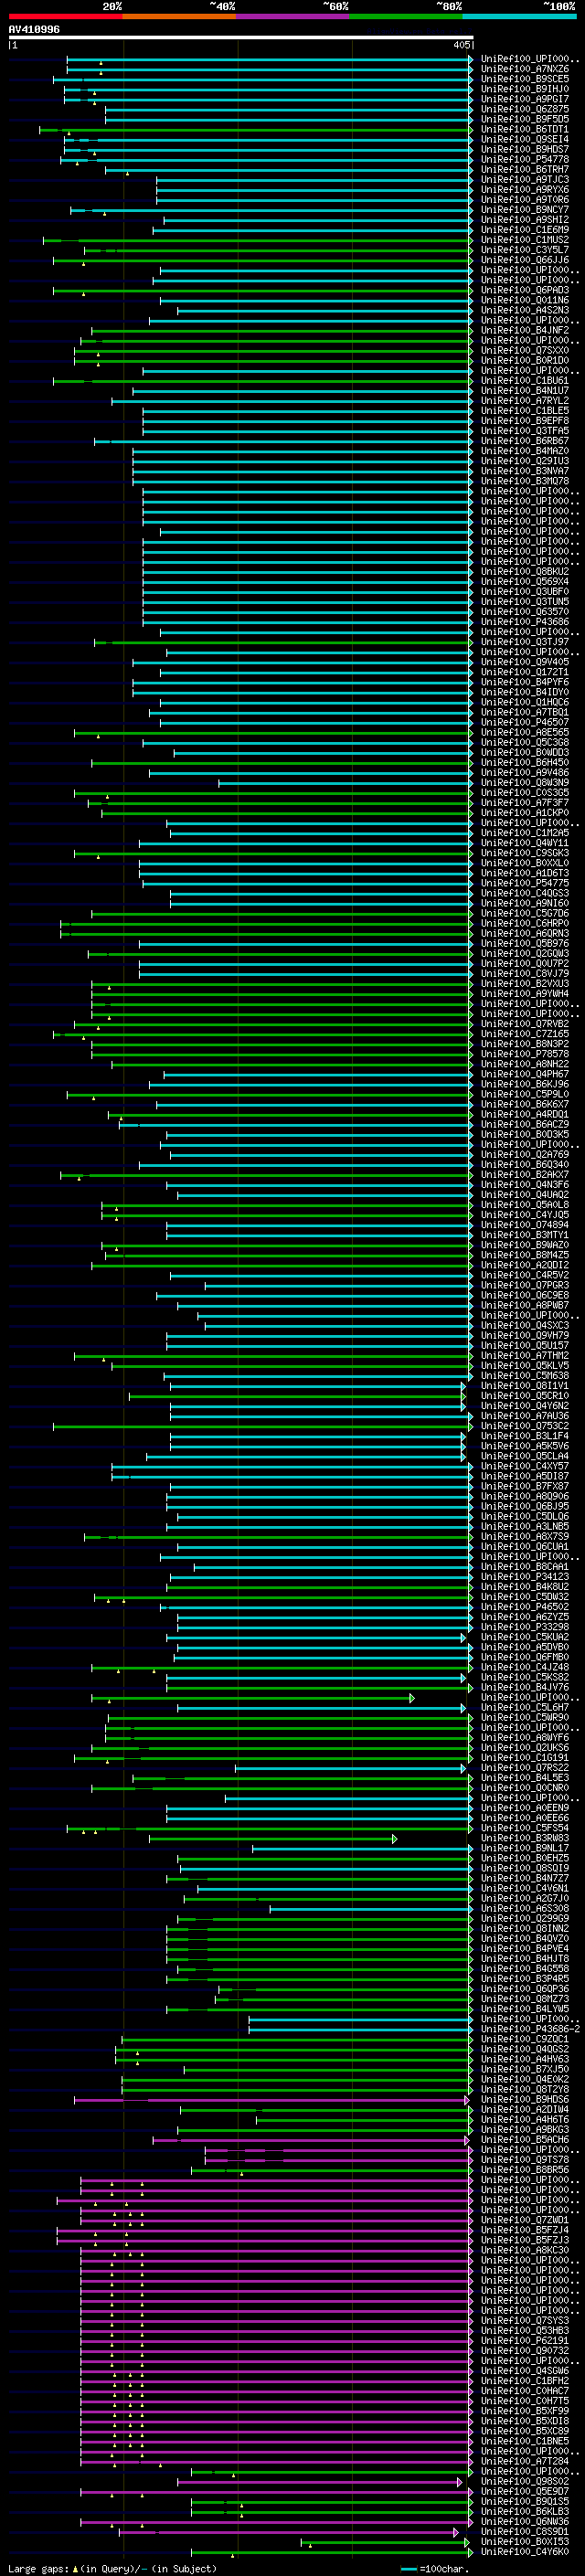The width and height of the screenshot is (585, 2576).
Task: Click the white query sequence bar
Action: 240,38
